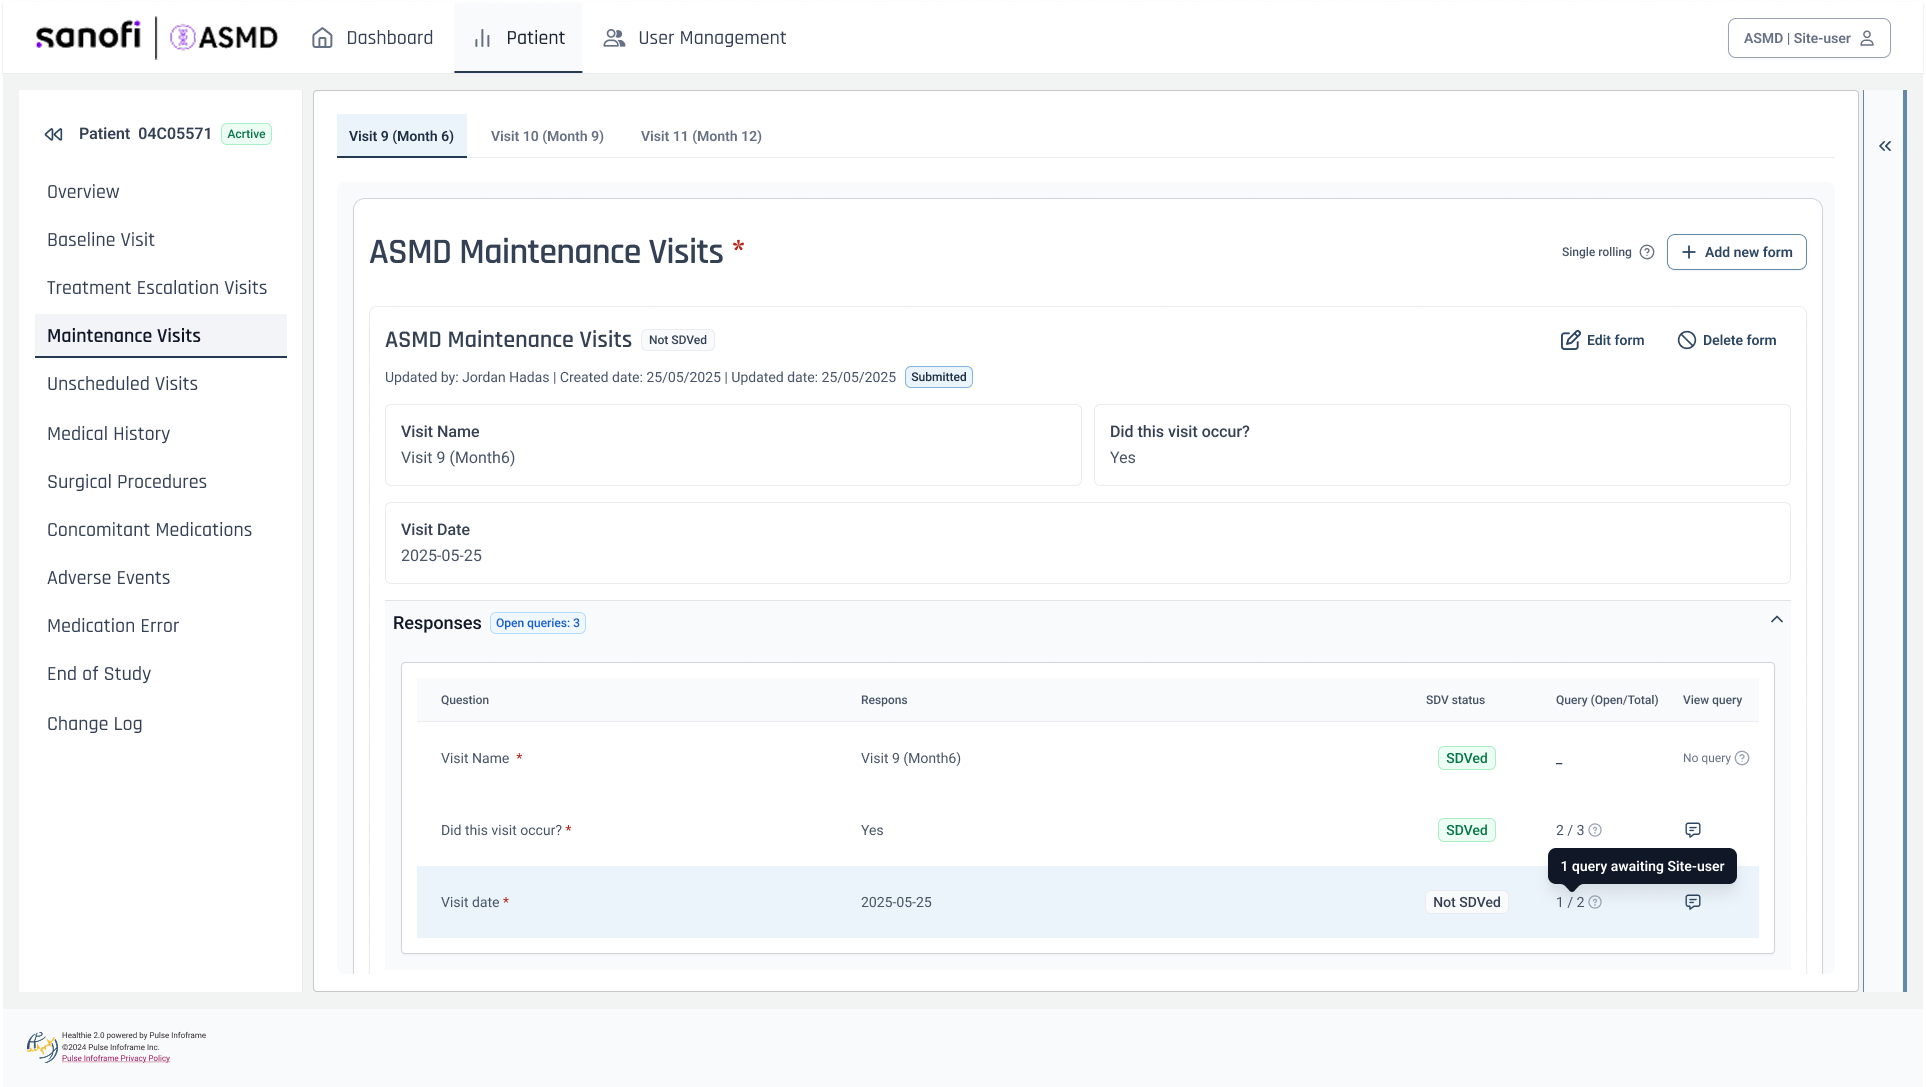Open Medical History in sidebar
Image resolution: width=1926 pixels, height=1087 pixels.
pyautogui.click(x=108, y=434)
